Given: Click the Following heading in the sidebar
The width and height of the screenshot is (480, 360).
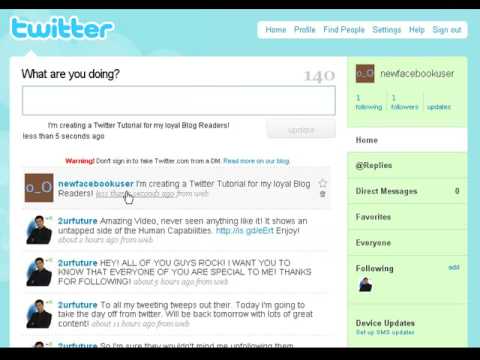Looking at the screenshot, I should point(375,268).
